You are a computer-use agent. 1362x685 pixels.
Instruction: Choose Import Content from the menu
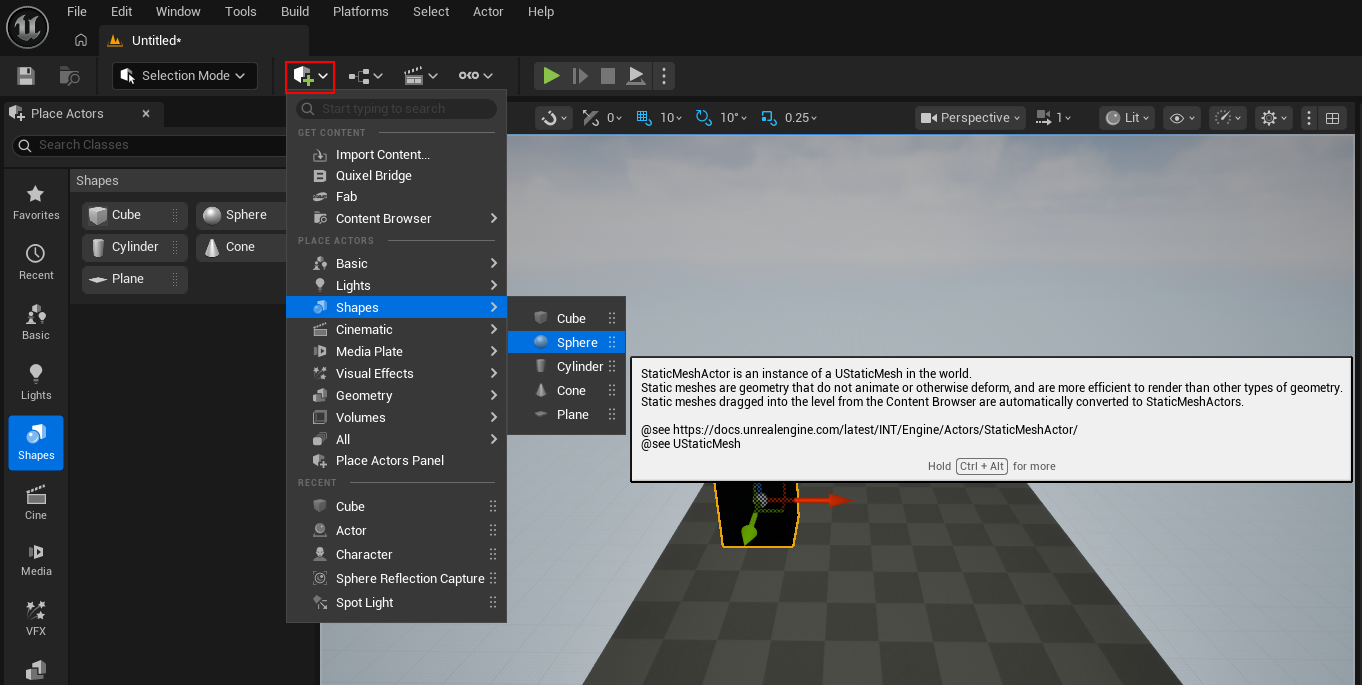pos(396,155)
